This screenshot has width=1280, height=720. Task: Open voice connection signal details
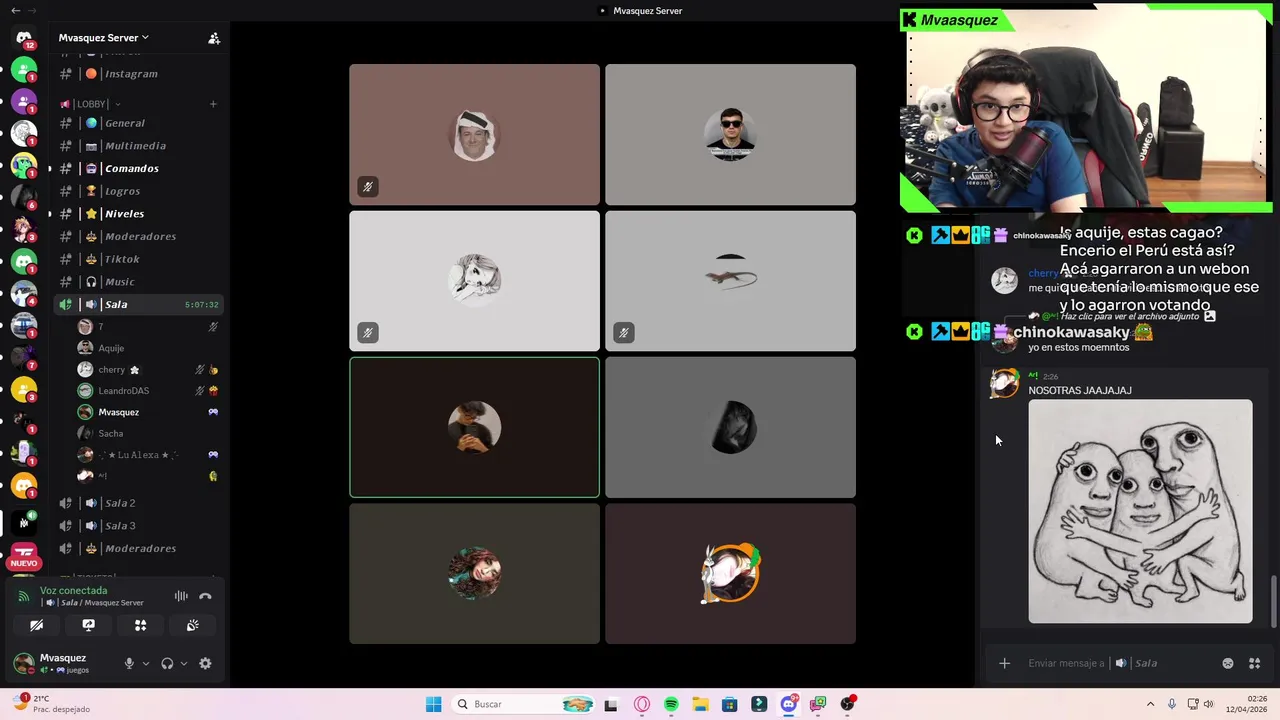click(x=23, y=596)
